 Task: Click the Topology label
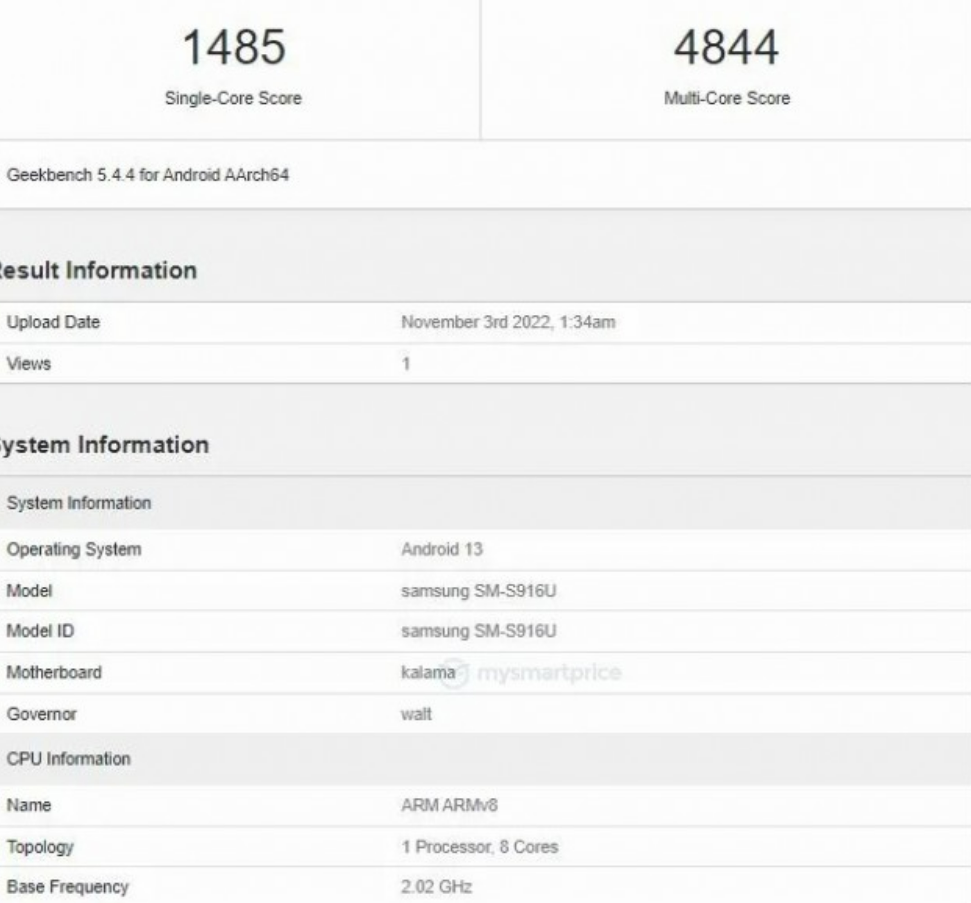pos(40,847)
